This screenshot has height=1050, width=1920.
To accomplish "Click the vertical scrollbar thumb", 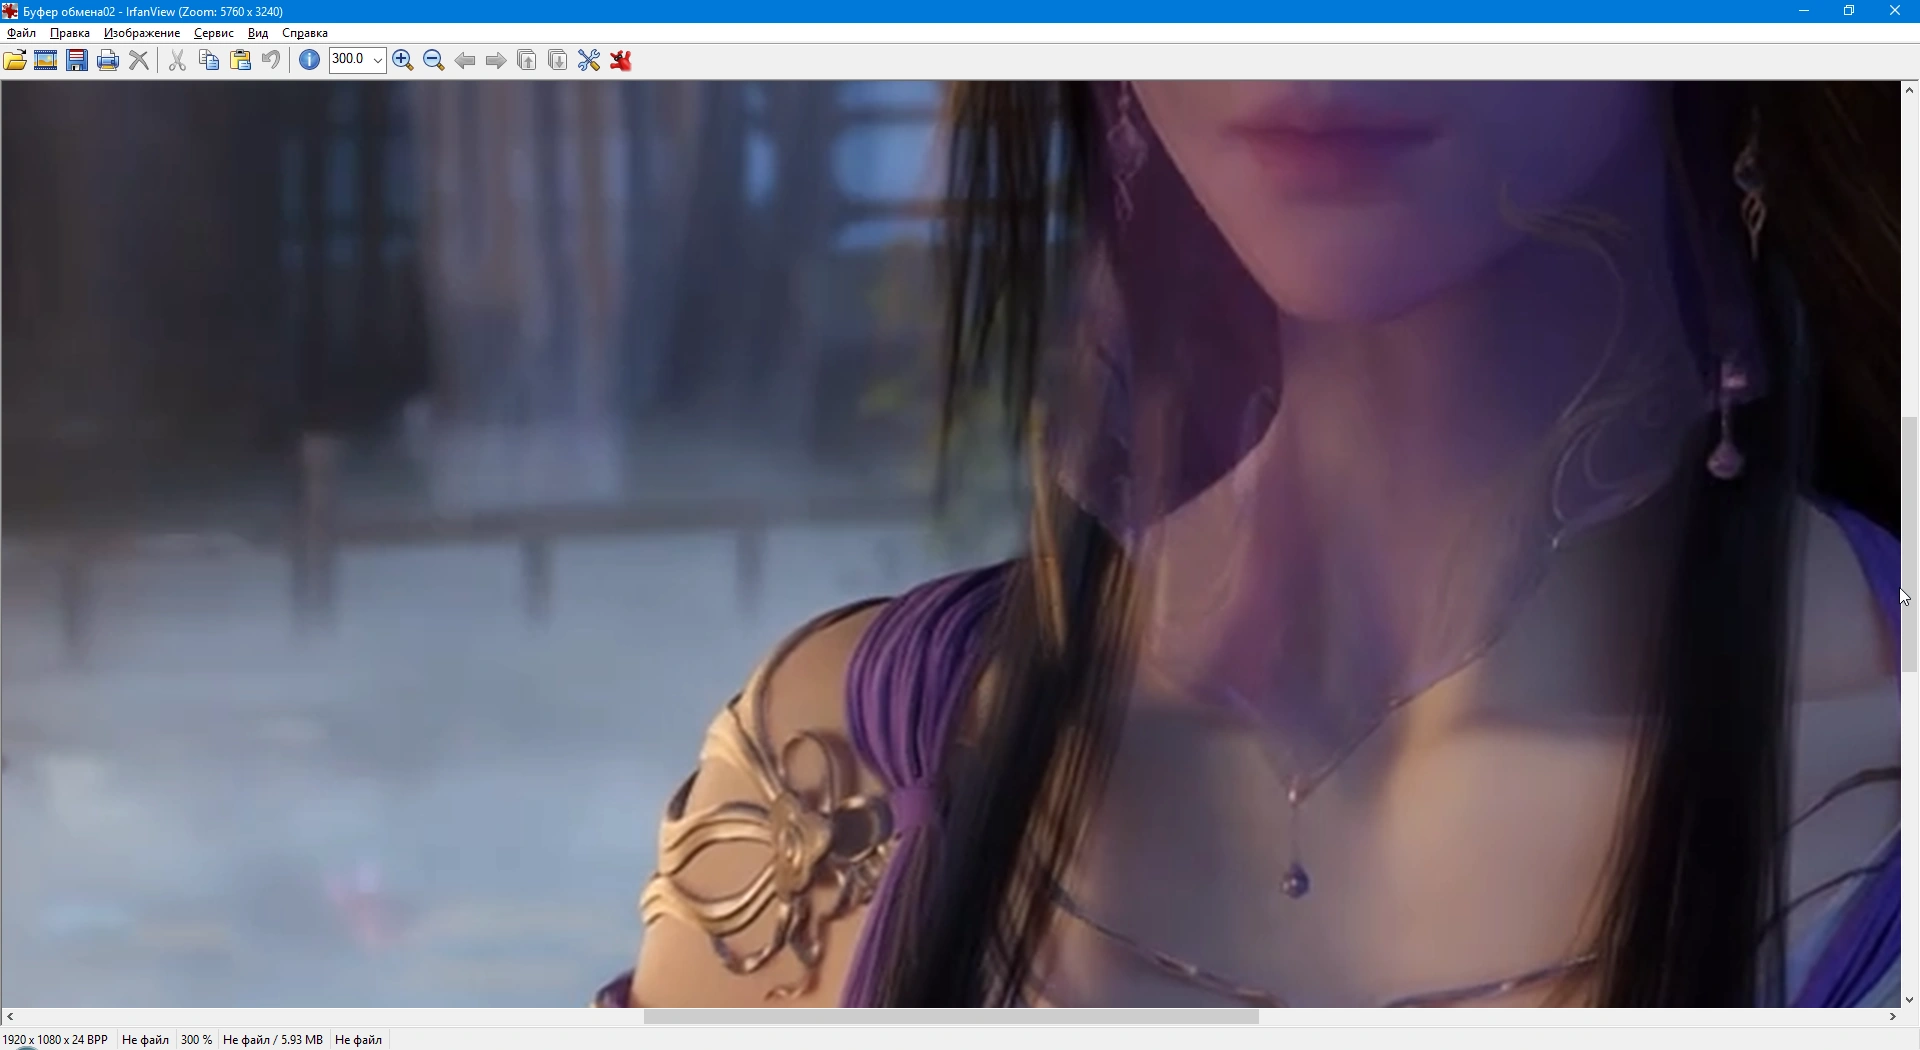I will 1910,545.
